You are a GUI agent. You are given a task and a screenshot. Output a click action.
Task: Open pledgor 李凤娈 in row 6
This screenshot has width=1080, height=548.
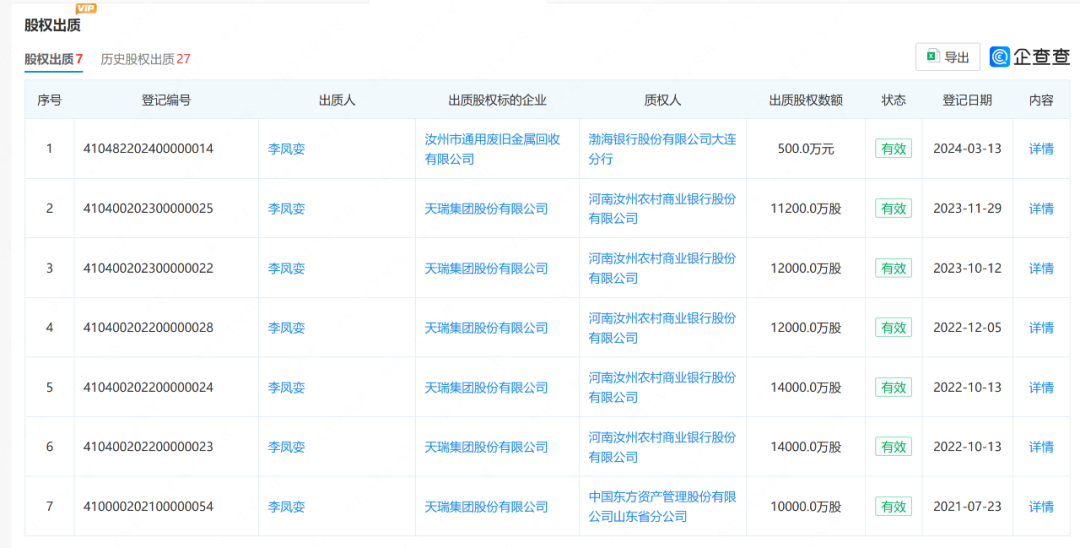coord(286,447)
